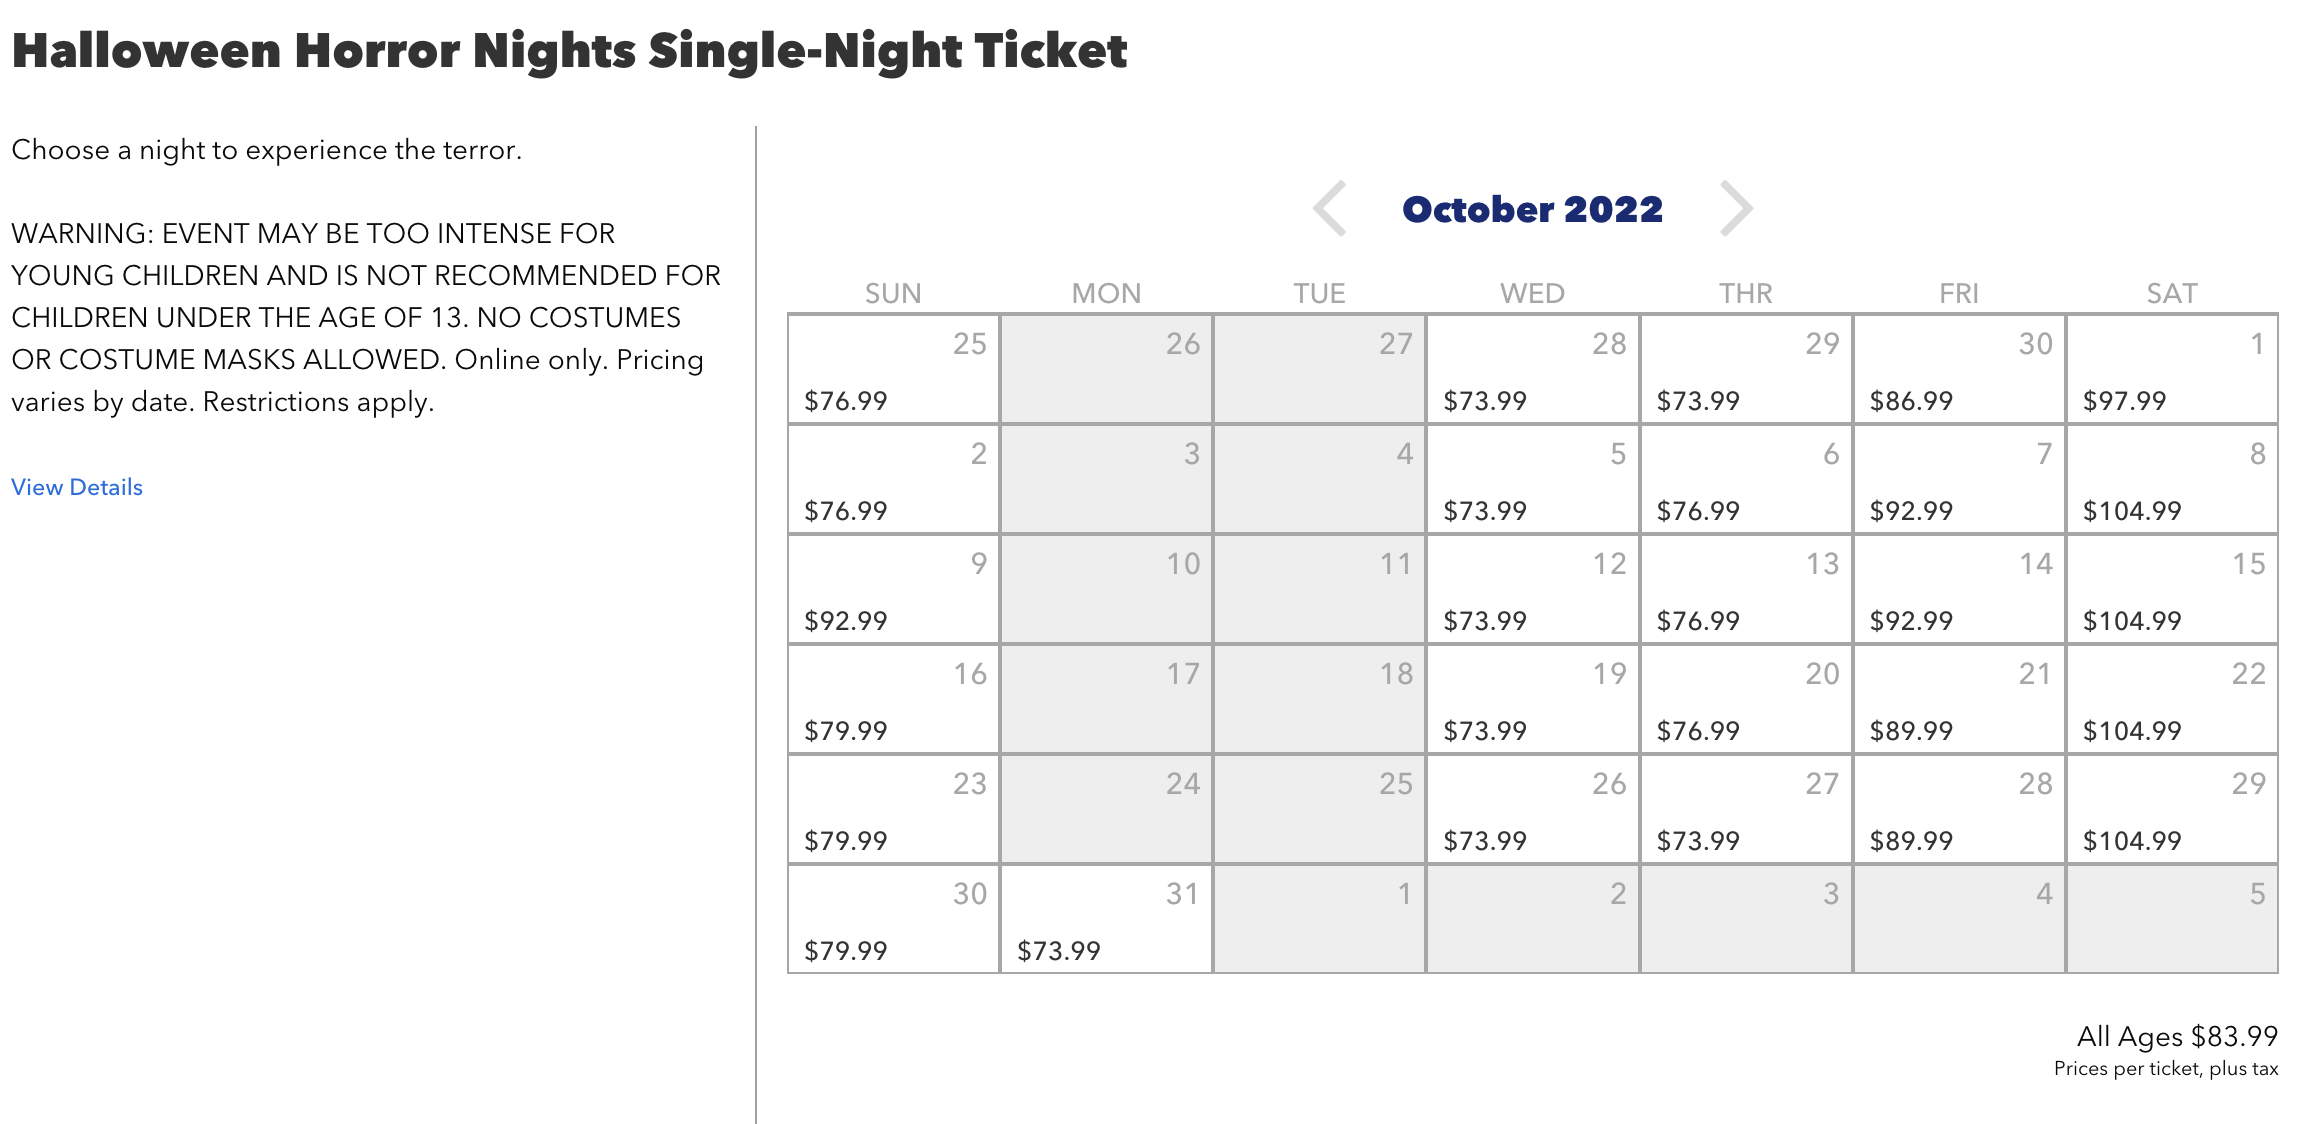2314x1124 pixels.
Task: Select October 1 priced at $97.99
Action: (x=2172, y=369)
